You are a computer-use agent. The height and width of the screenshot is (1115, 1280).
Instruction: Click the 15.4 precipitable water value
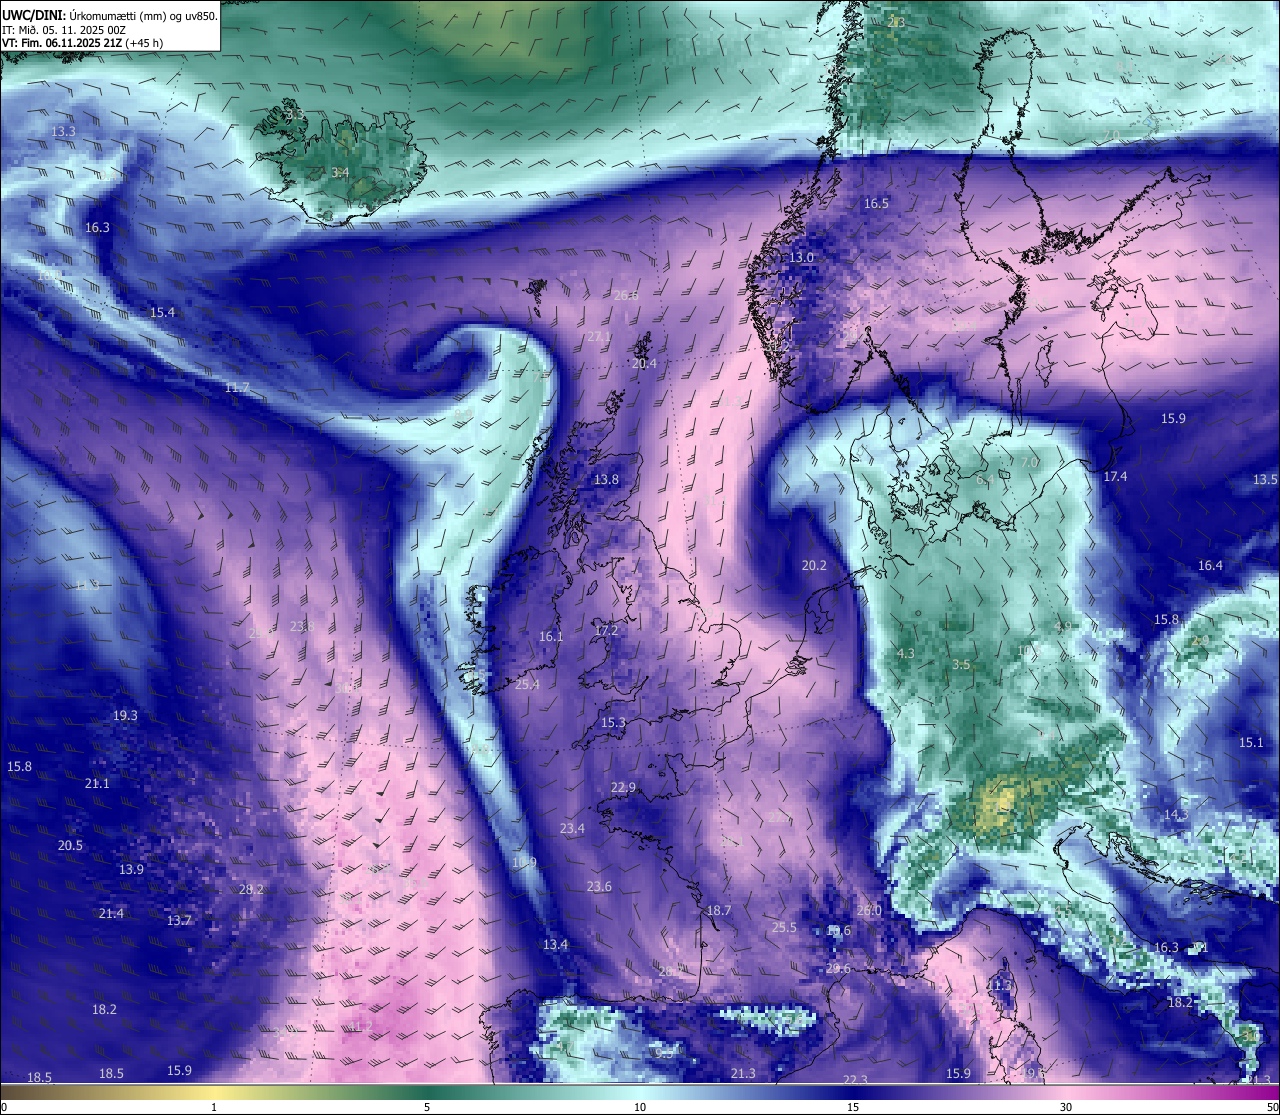(x=162, y=313)
